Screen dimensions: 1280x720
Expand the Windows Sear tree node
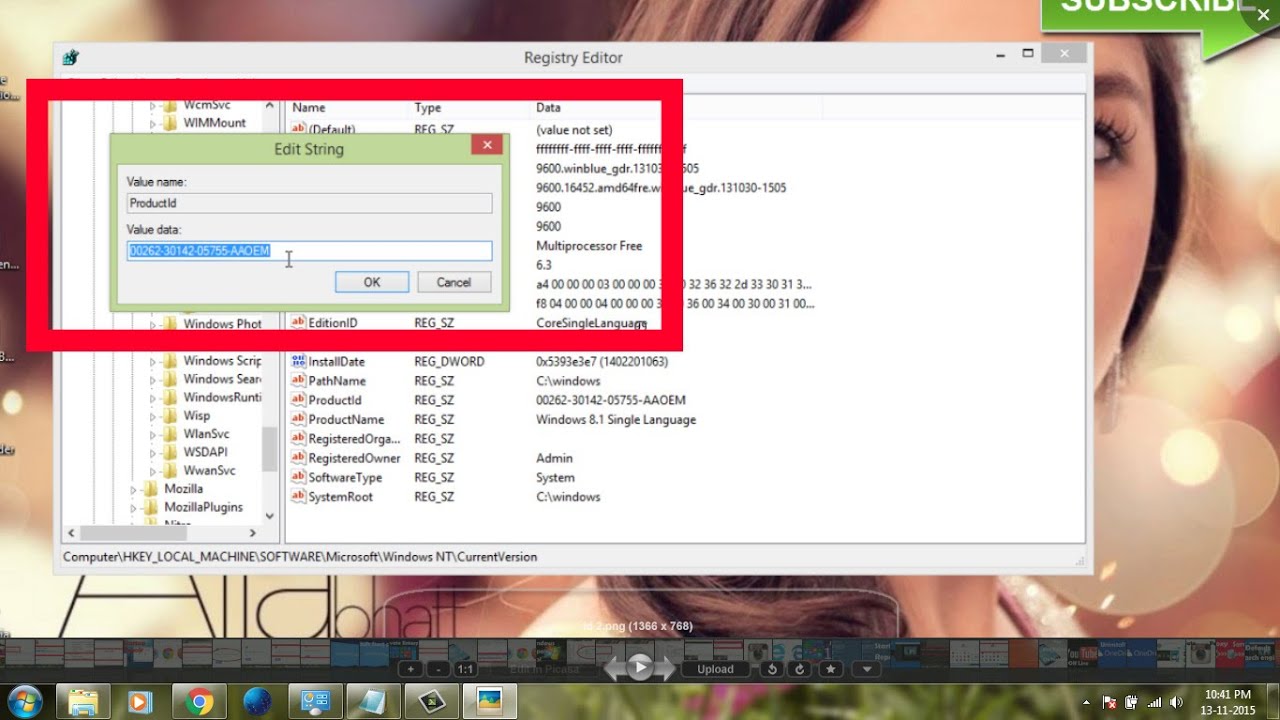(153, 380)
